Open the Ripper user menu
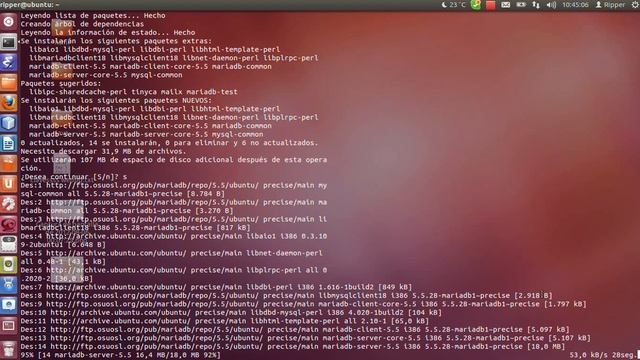 tap(610, 5)
